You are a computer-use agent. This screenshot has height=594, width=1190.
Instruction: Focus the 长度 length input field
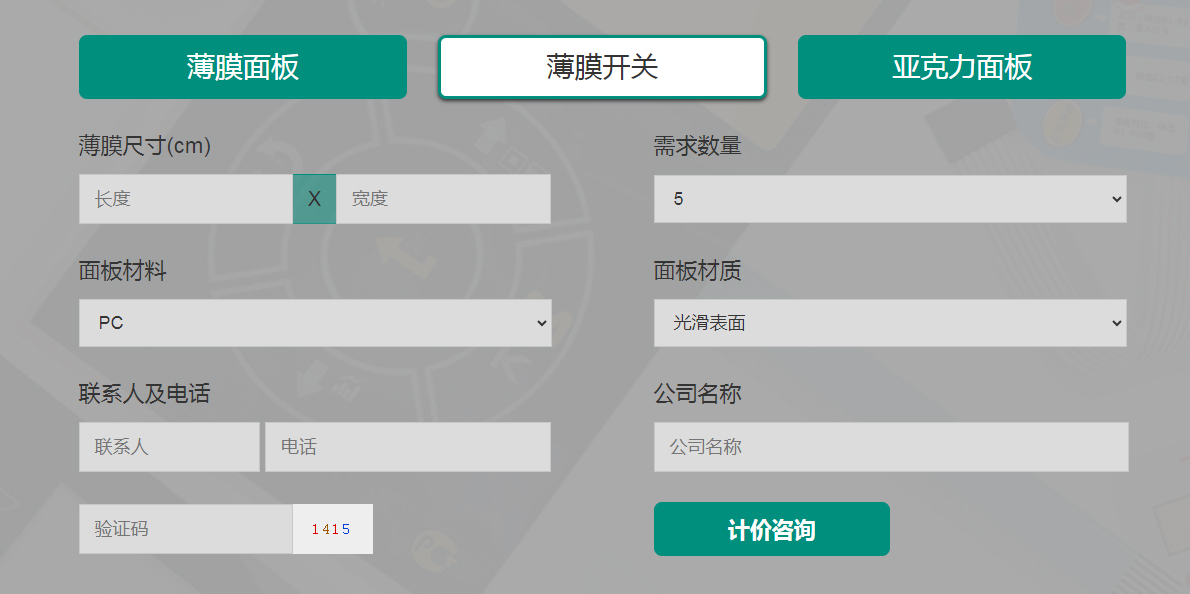coord(186,199)
